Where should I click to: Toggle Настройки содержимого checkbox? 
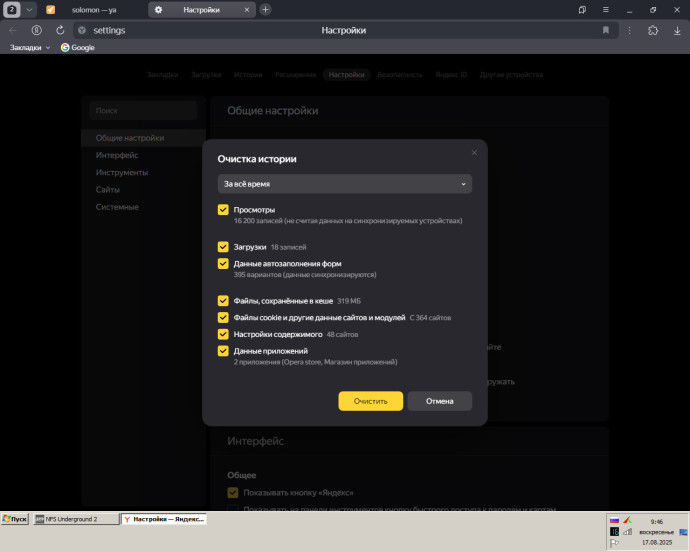223,334
